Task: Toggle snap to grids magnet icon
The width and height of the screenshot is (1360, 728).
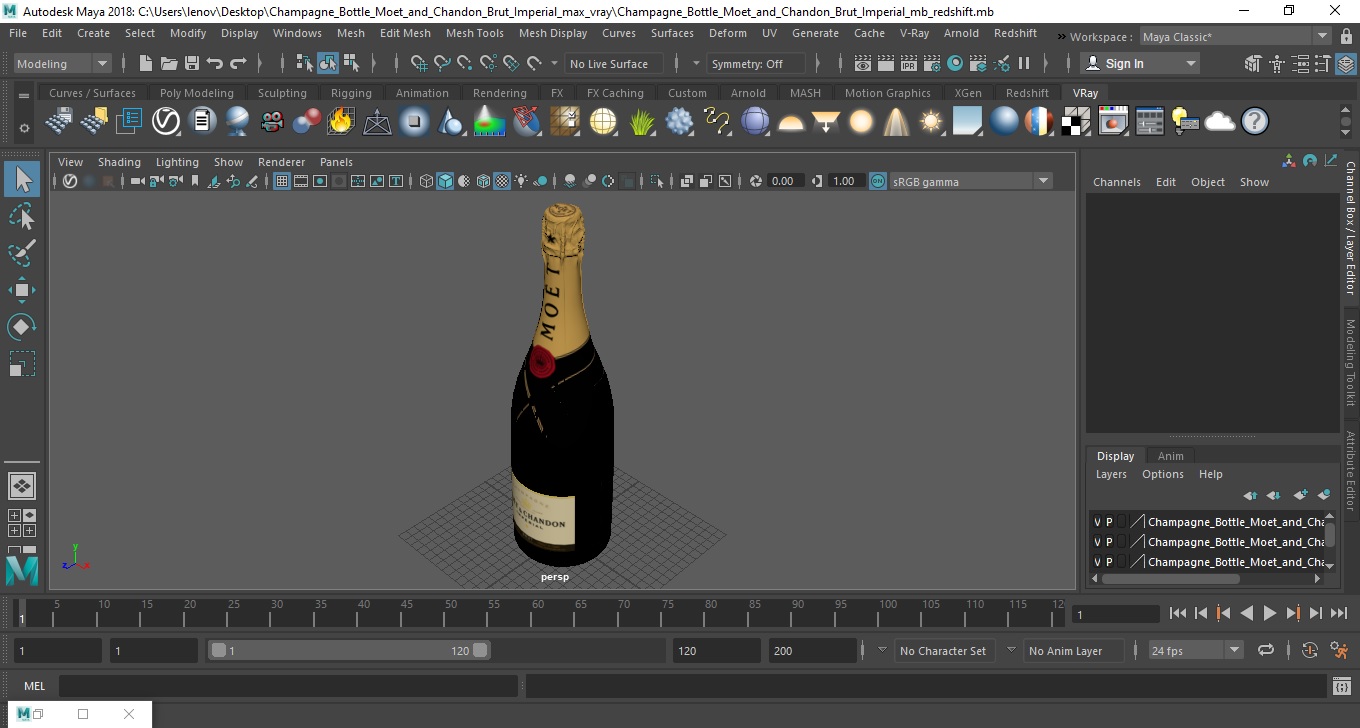Action: click(419, 63)
